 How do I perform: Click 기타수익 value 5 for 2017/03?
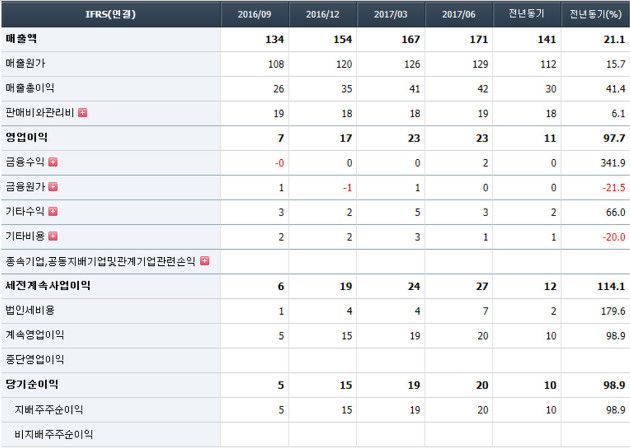coord(417,213)
